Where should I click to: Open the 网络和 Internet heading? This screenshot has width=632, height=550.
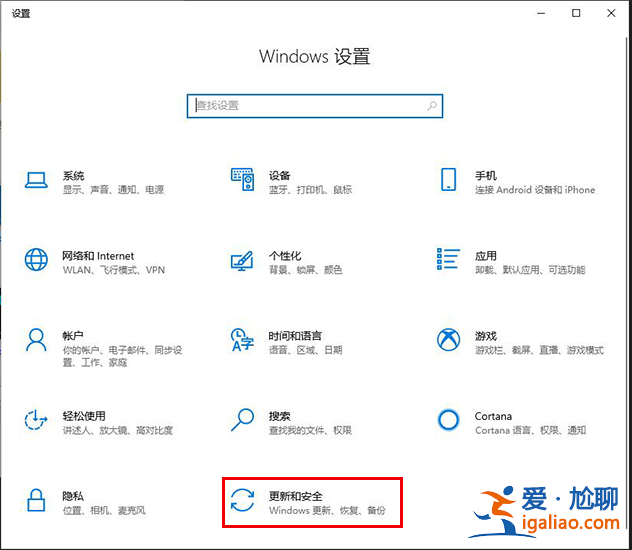[98, 256]
